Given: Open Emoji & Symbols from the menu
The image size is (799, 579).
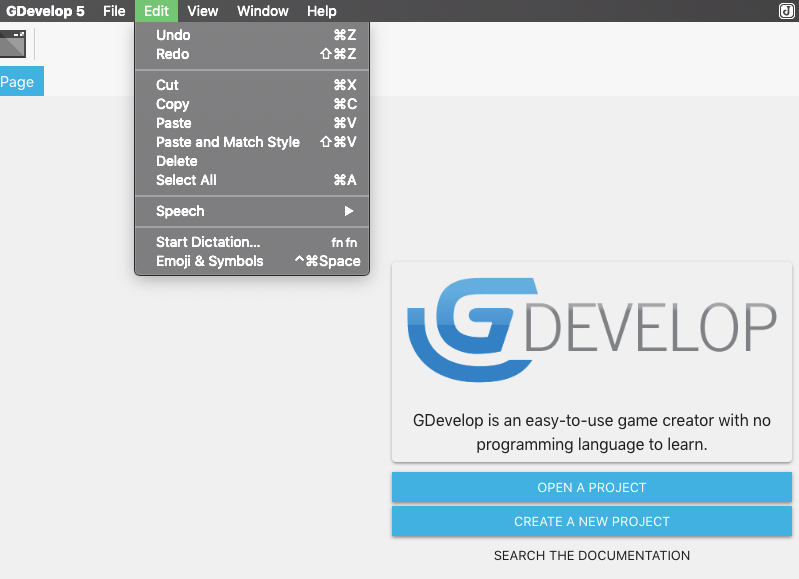Looking at the screenshot, I should click(x=252, y=261).
